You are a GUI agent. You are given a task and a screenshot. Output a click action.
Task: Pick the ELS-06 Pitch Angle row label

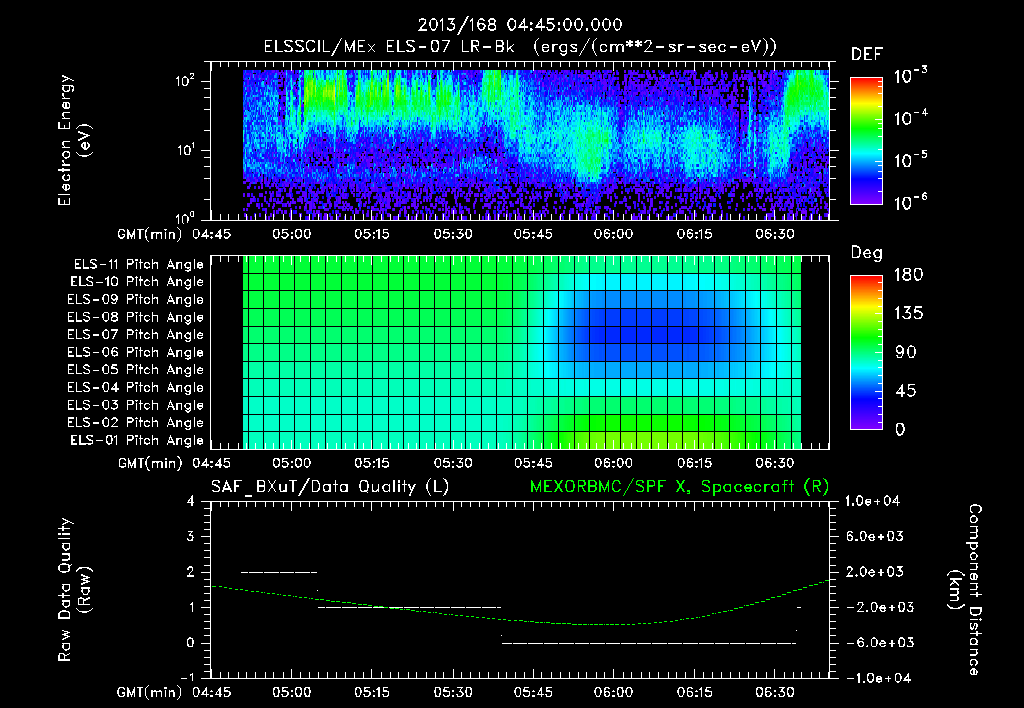pyautogui.click(x=136, y=353)
